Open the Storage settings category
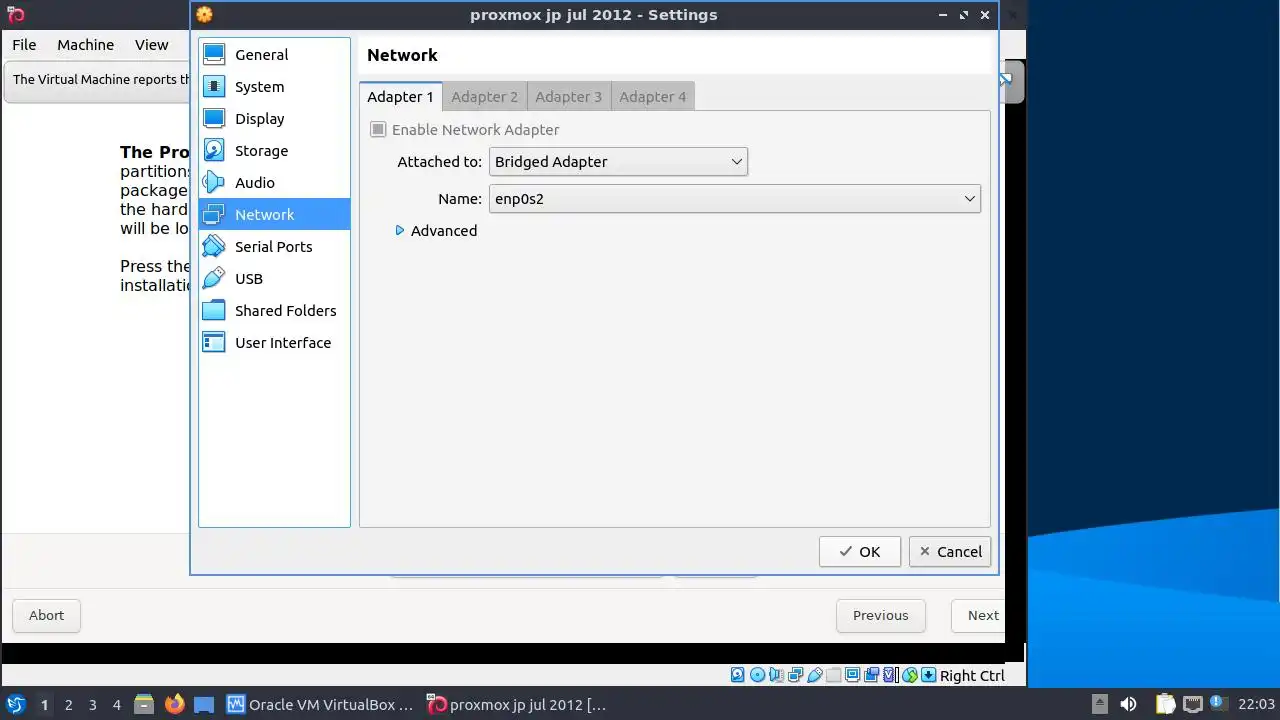This screenshot has width=1280, height=720. pos(274,151)
